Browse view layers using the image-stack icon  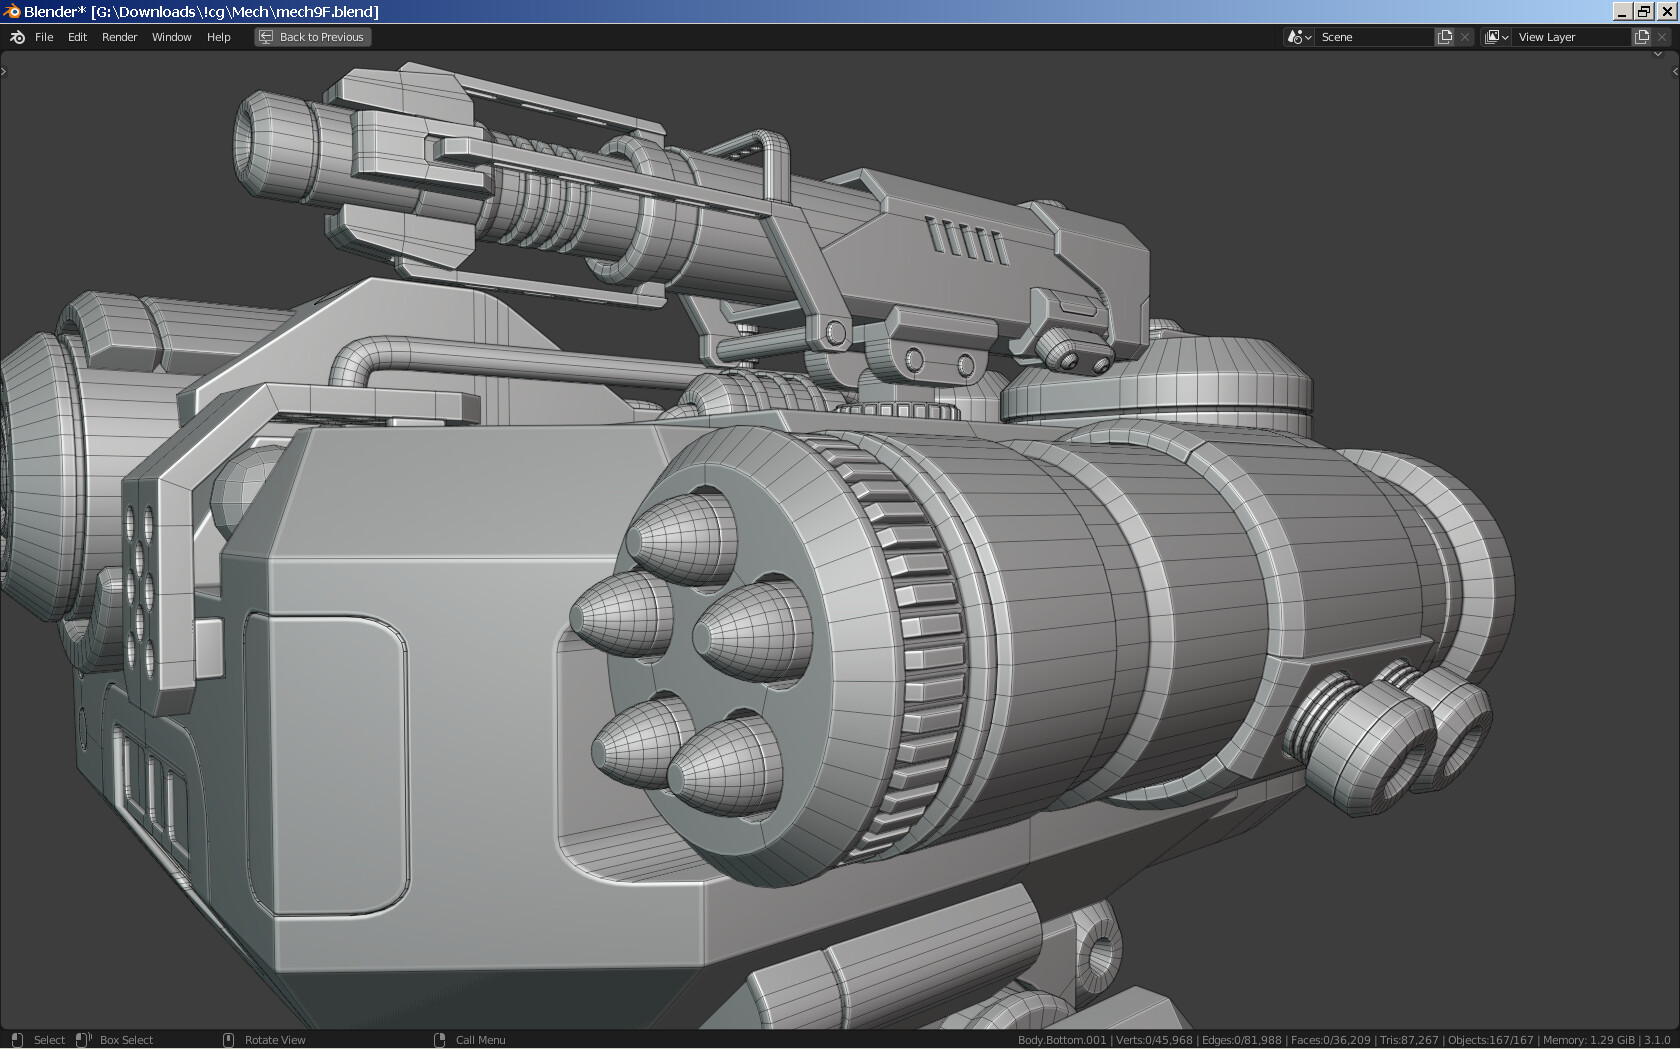click(1494, 37)
